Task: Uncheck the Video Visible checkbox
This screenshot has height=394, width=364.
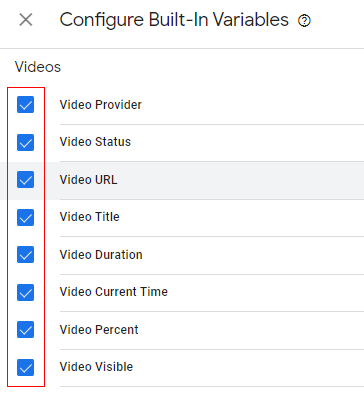Action: (x=26, y=367)
